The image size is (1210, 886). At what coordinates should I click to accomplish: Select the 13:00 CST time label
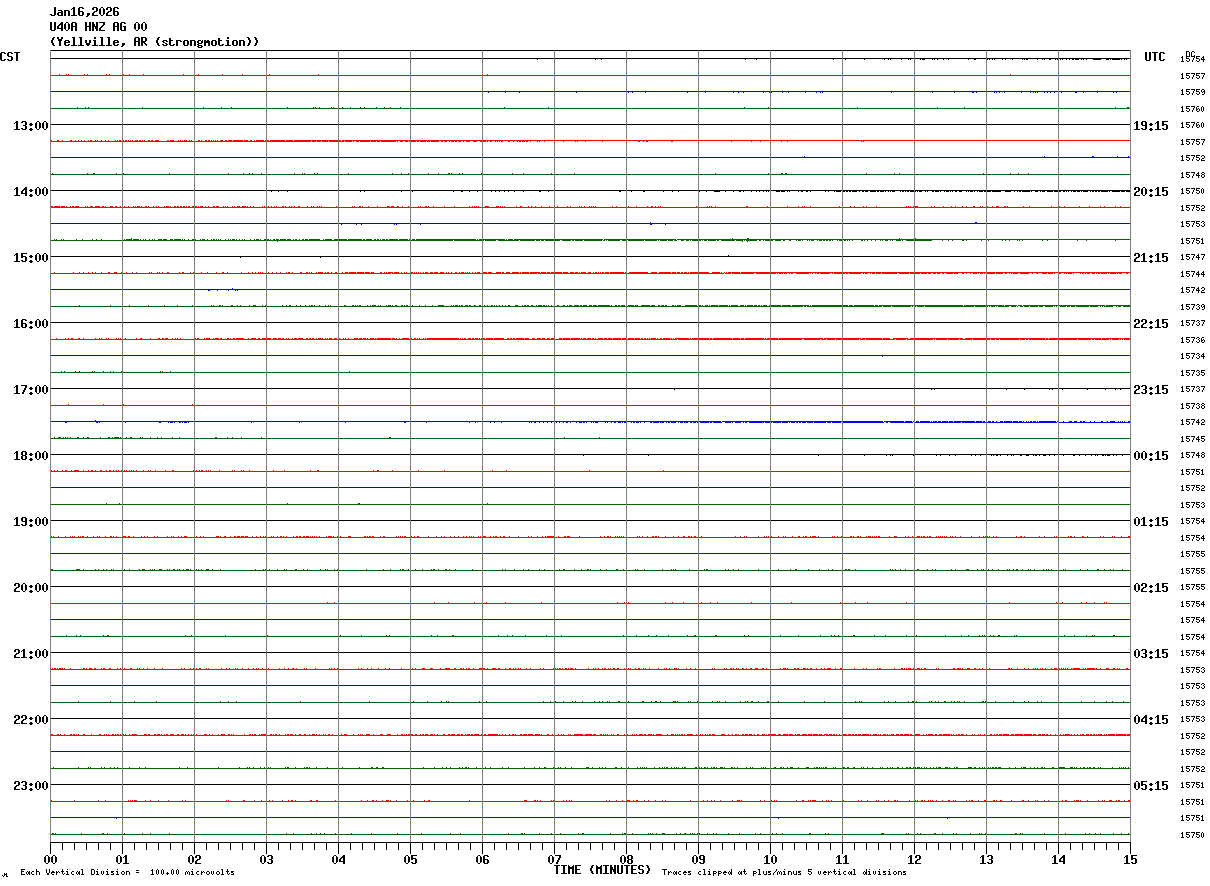tap(31, 126)
